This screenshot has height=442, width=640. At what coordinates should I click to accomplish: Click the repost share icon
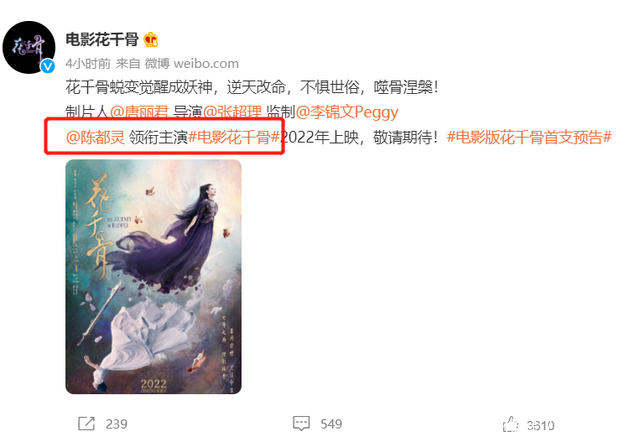coord(86,424)
